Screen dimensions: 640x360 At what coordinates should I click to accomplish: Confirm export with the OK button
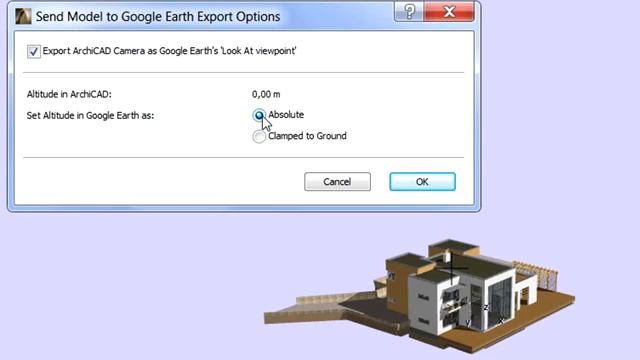(x=422, y=182)
